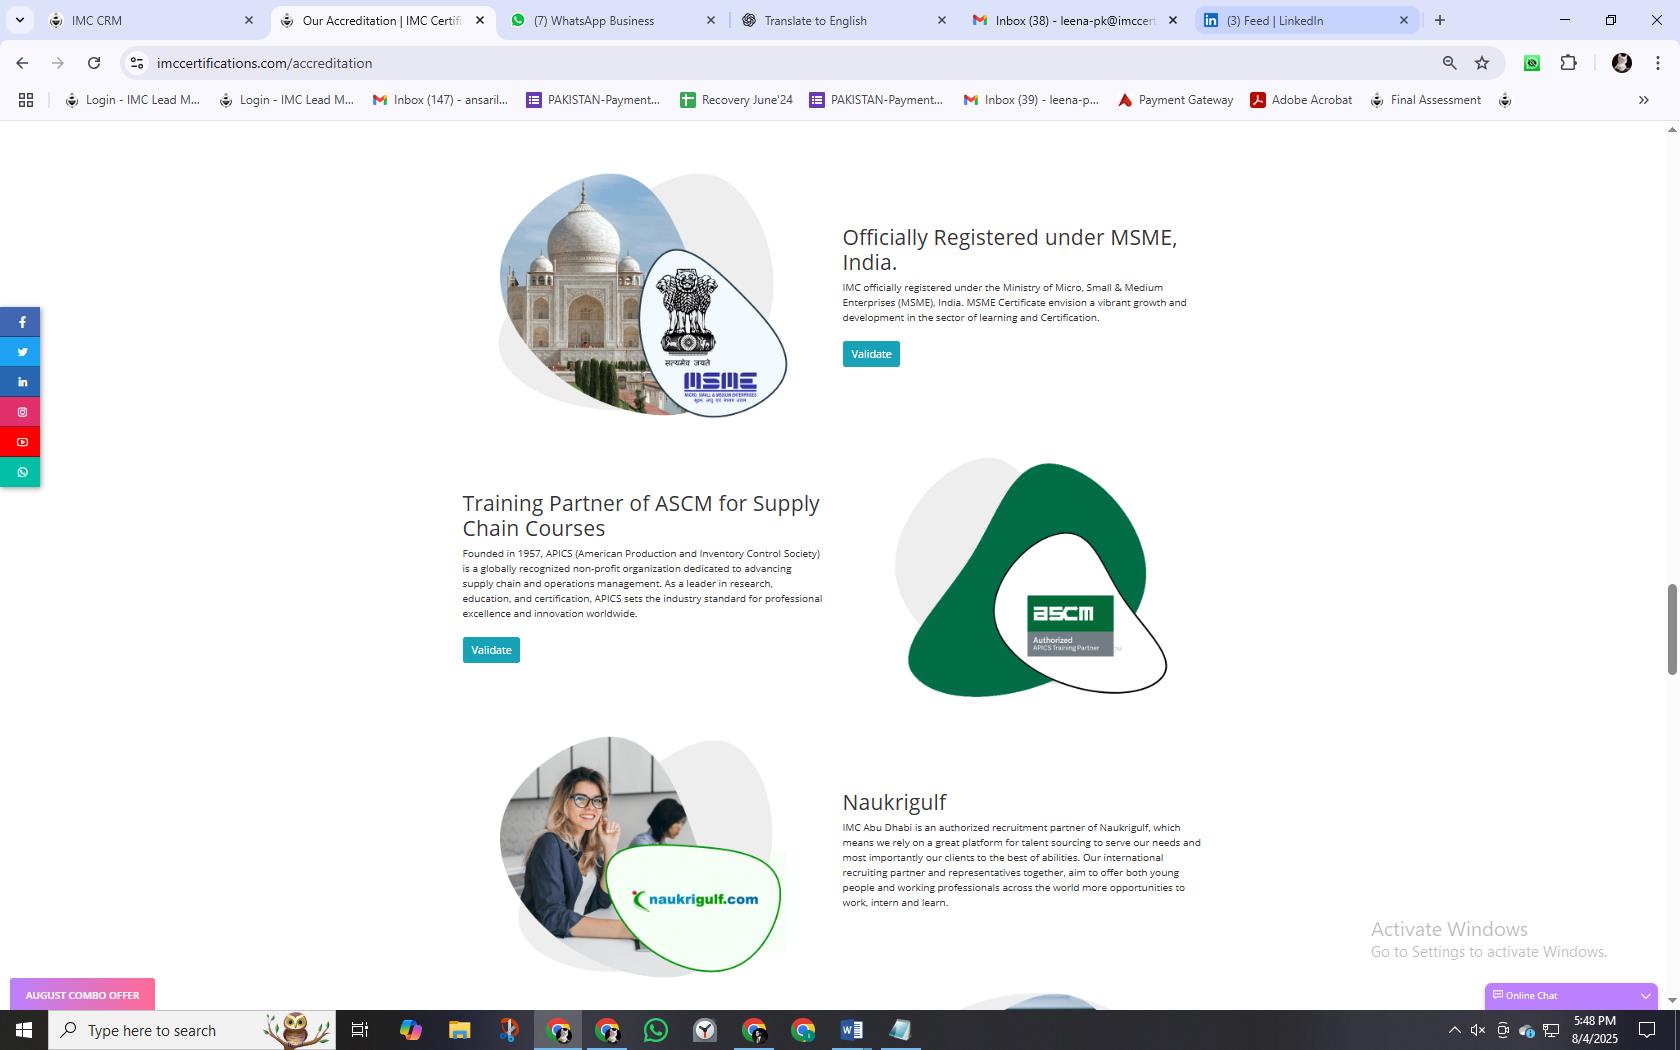Image resolution: width=1680 pixels, height=1050 pixels.
Task: Open YouTube sidebar icon
Action: tap(20, 442)
